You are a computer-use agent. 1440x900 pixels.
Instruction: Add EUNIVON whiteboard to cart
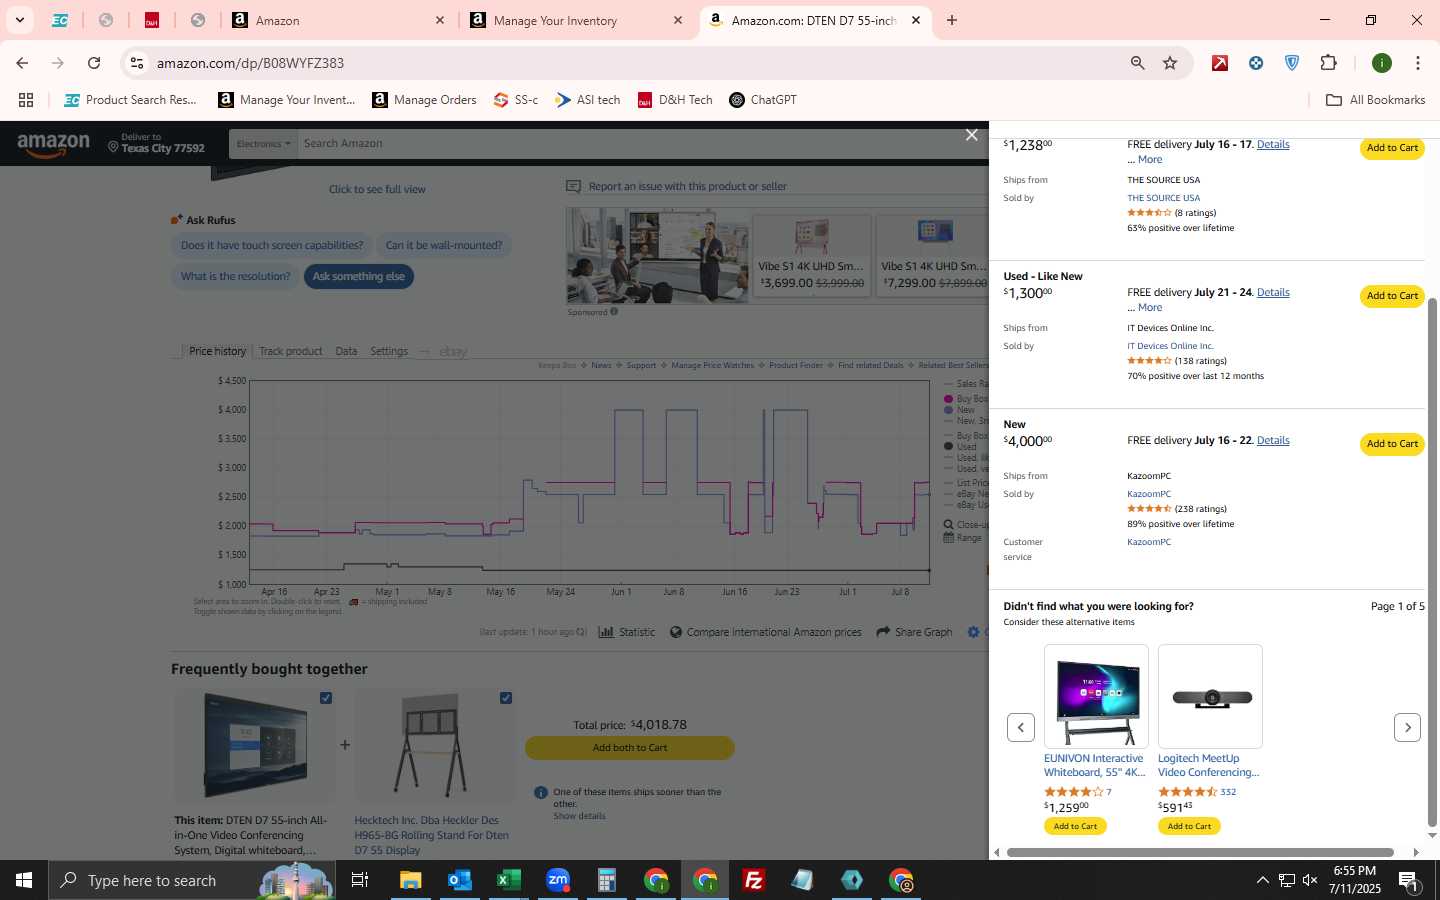[1075, 826]
